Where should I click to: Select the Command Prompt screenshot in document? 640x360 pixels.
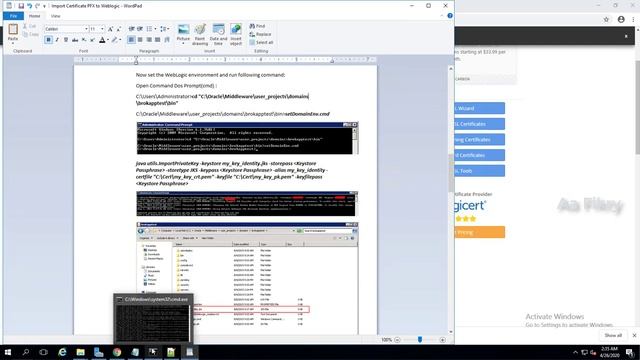coord(247,138)
